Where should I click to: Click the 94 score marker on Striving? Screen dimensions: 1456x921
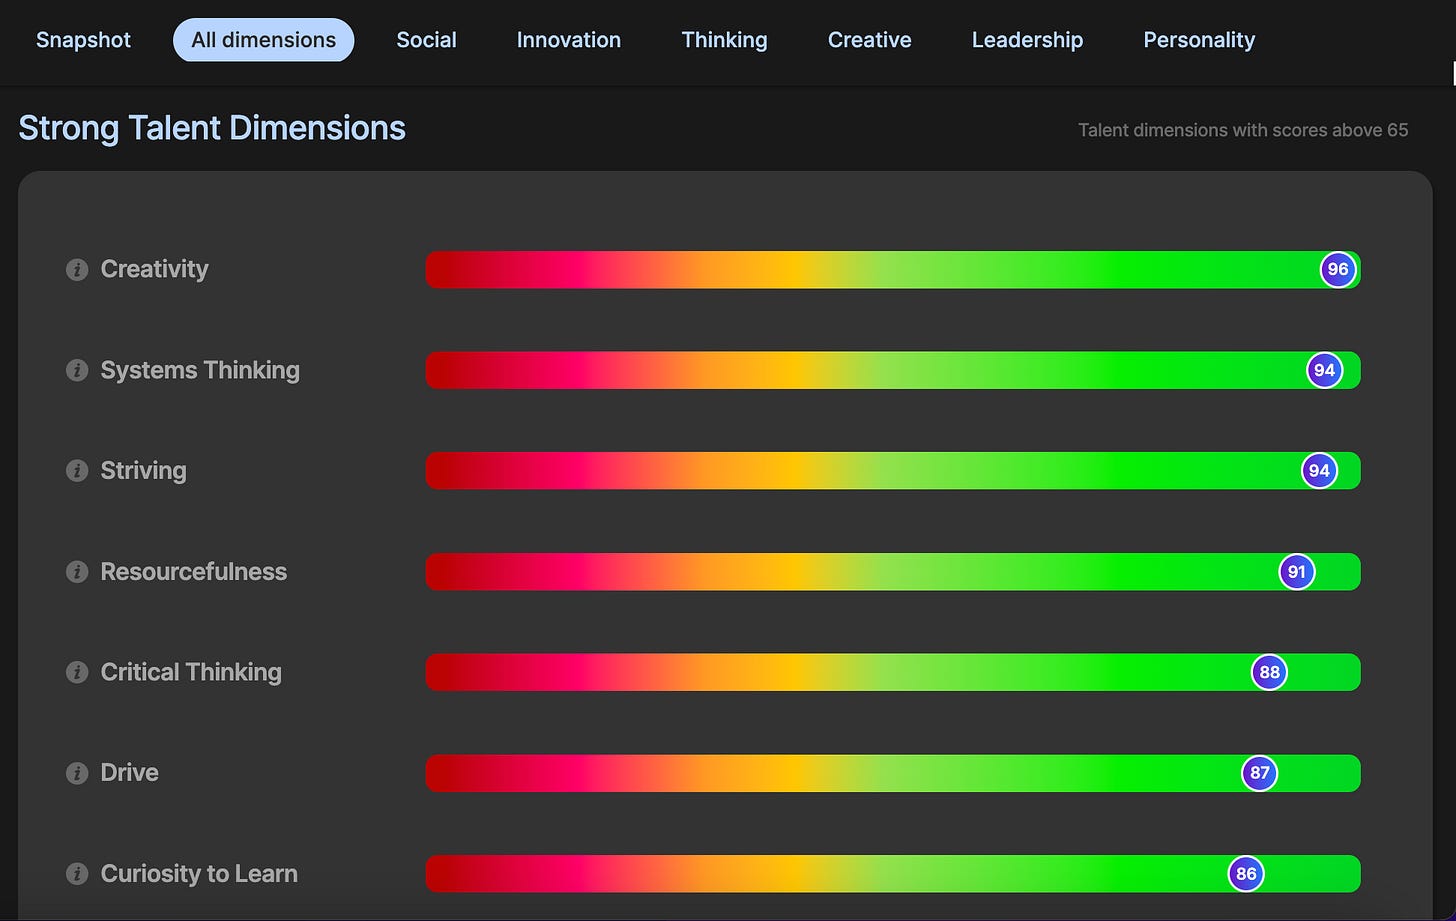pos(1320,471)
